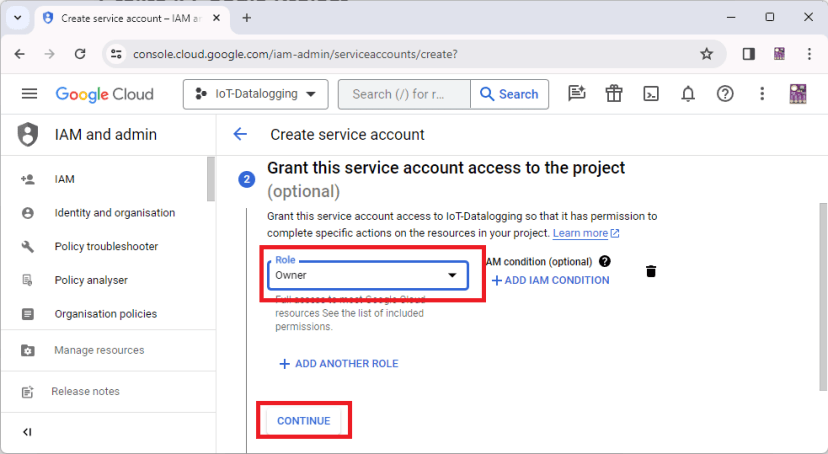
Task: Click the Continue button
Action: (304, 421)
